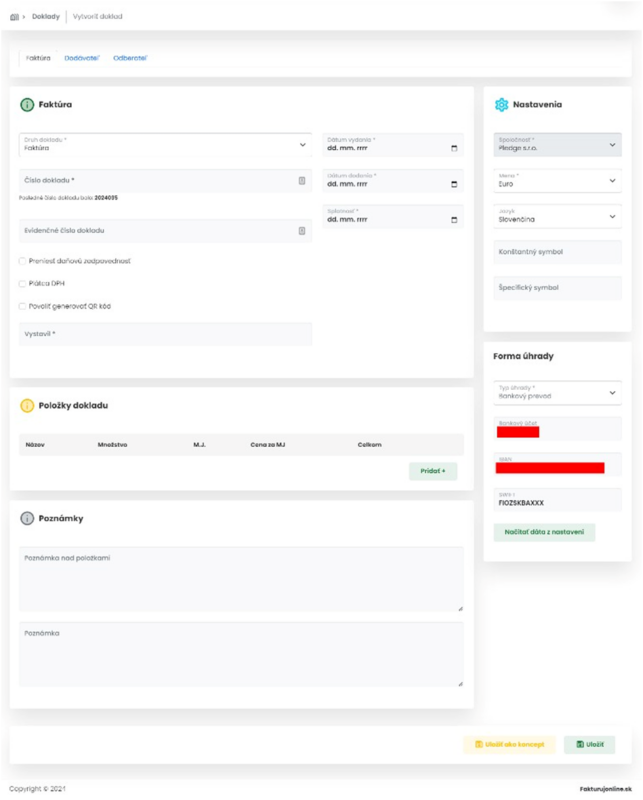Viewport: 643px width, 800px height.
Task: Switch to the Dodávateľ tab
Action: click(x=82, y=58)
